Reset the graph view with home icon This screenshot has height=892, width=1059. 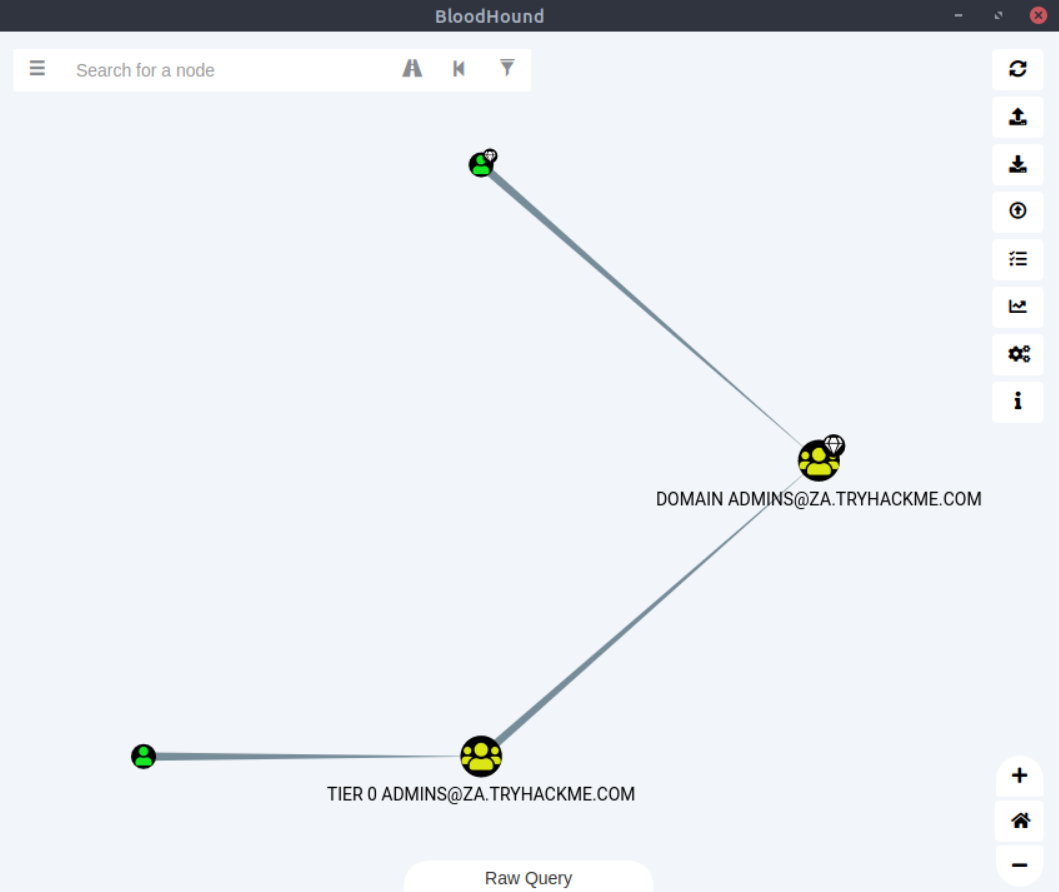1020,820
